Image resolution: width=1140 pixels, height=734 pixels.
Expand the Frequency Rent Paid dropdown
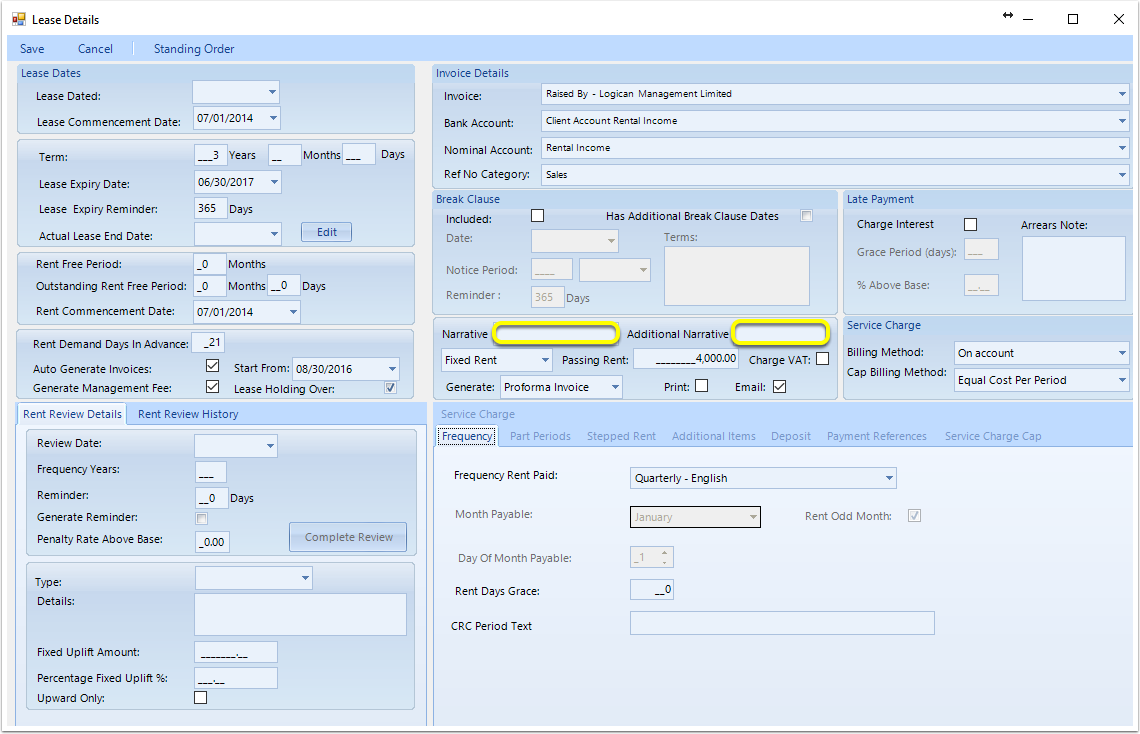click(x=888, y=478)
